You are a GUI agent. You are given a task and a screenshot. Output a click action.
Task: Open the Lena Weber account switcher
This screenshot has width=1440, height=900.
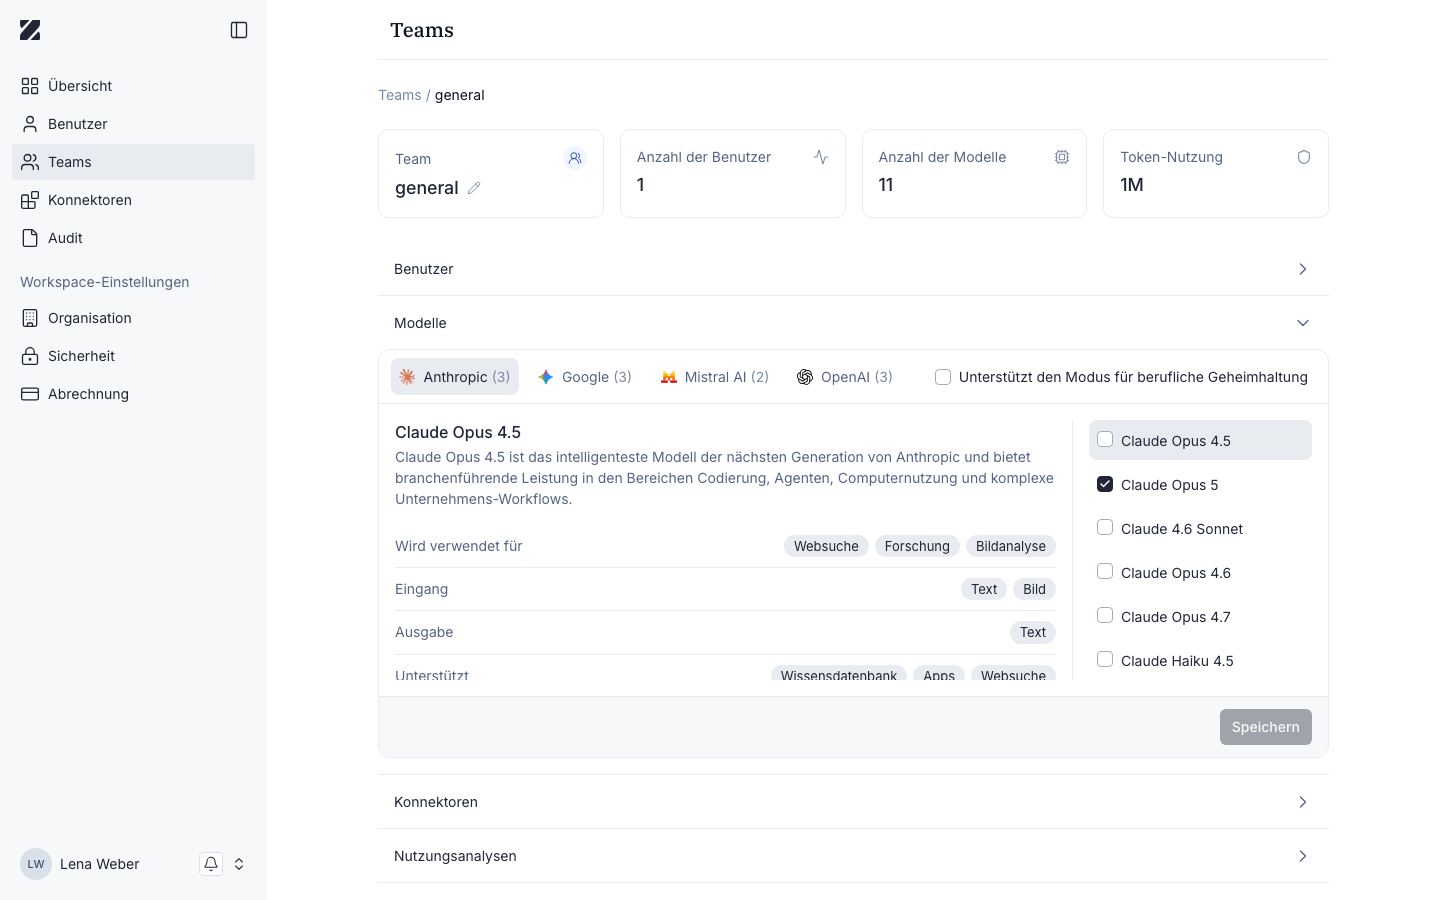point(239,864)
